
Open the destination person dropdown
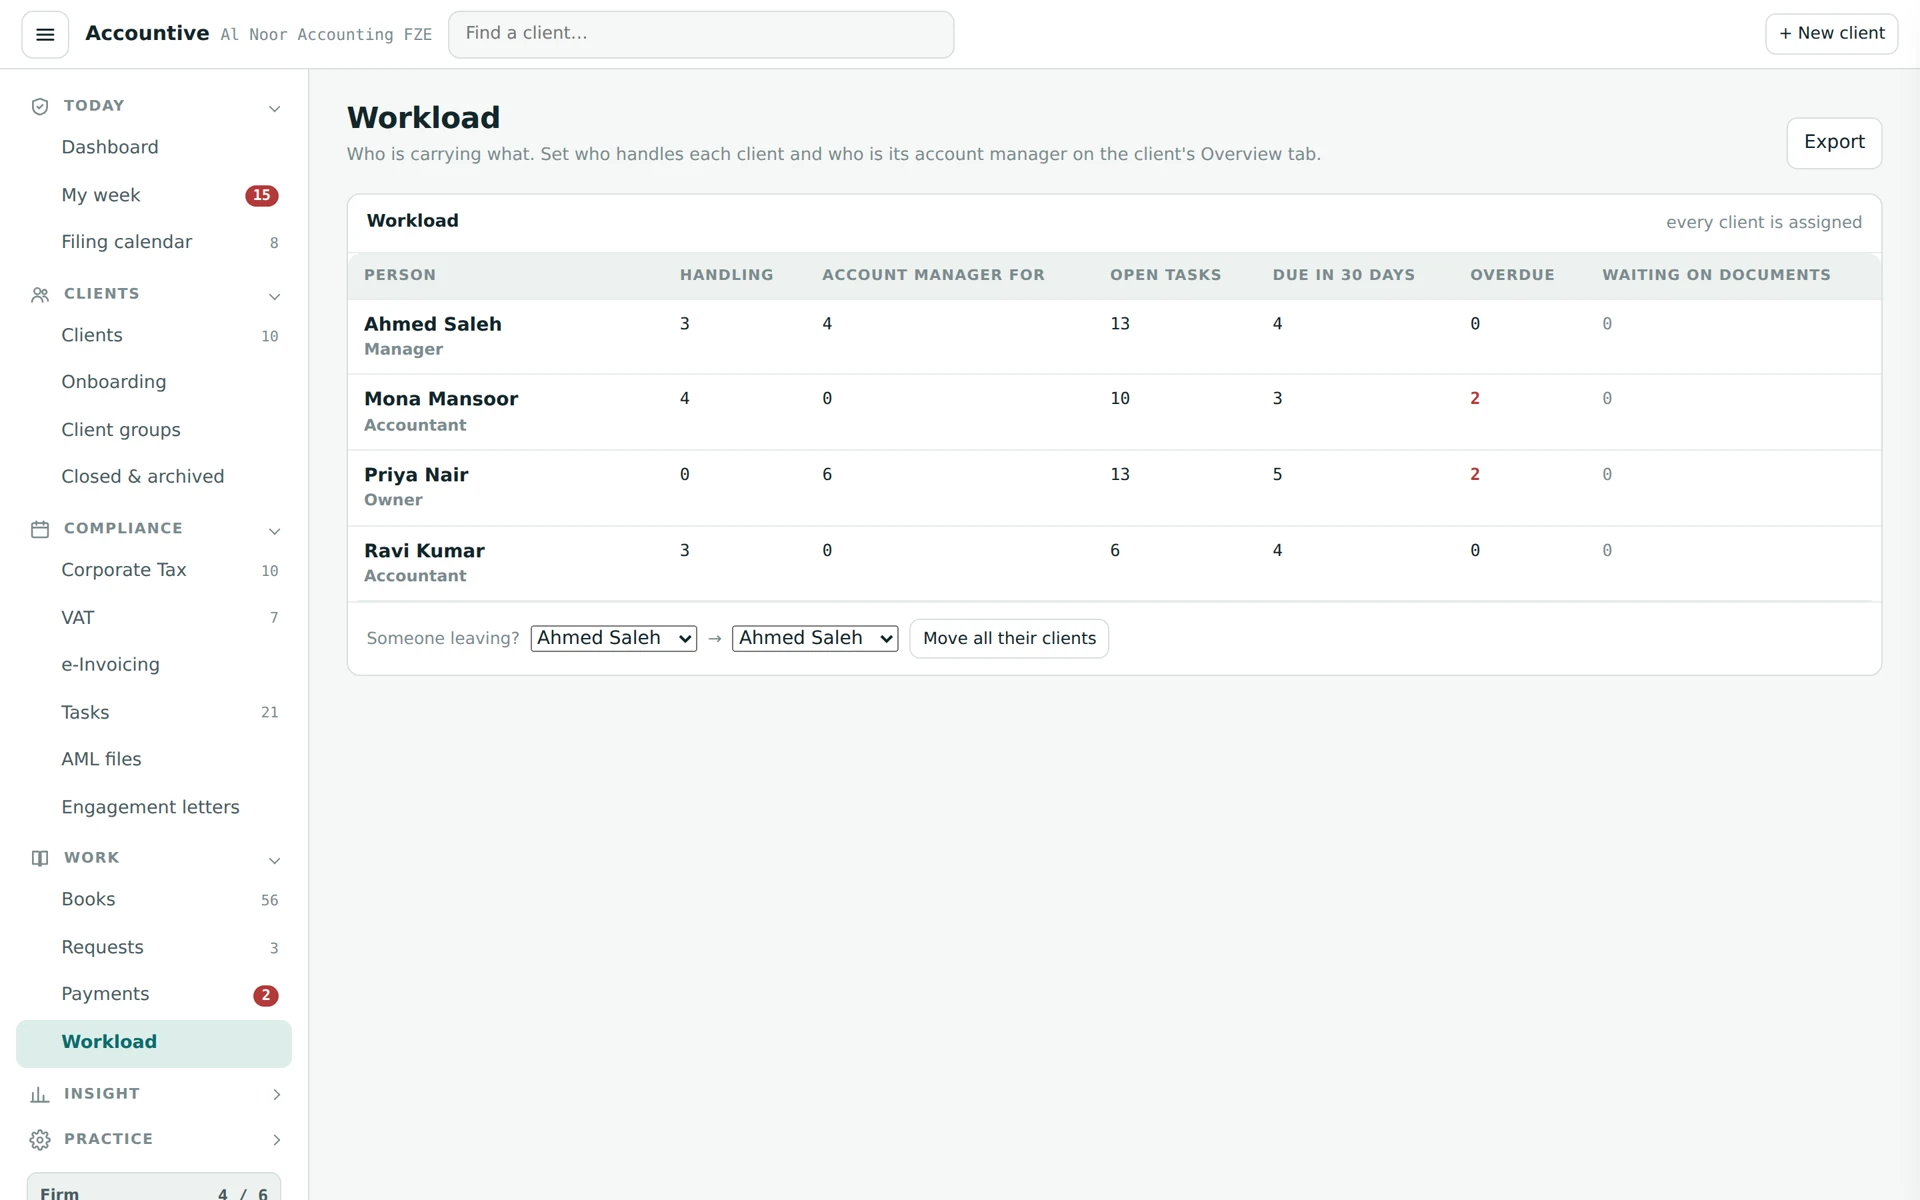click(x=815, y=638)
